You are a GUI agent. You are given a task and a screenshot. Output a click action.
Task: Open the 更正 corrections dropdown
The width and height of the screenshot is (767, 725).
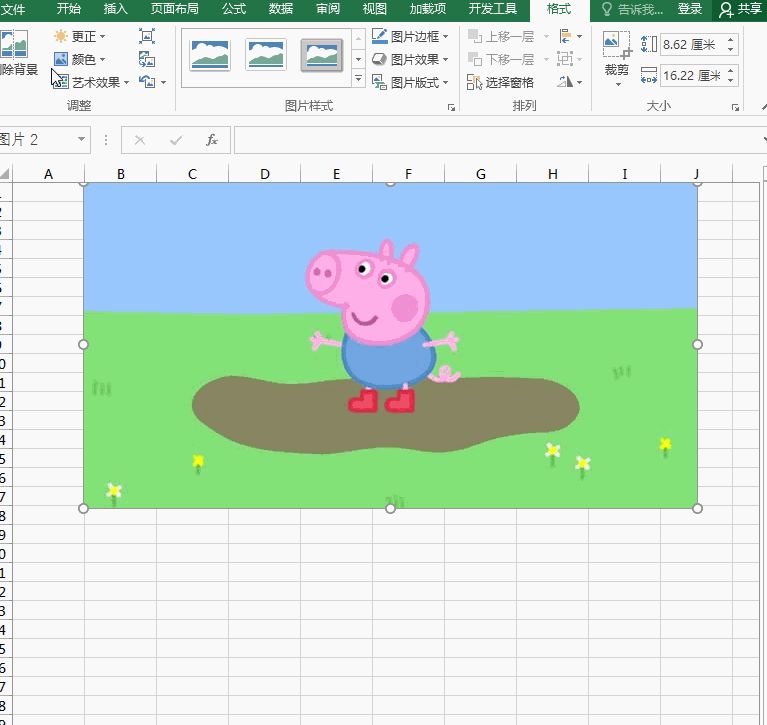point(80,36)
